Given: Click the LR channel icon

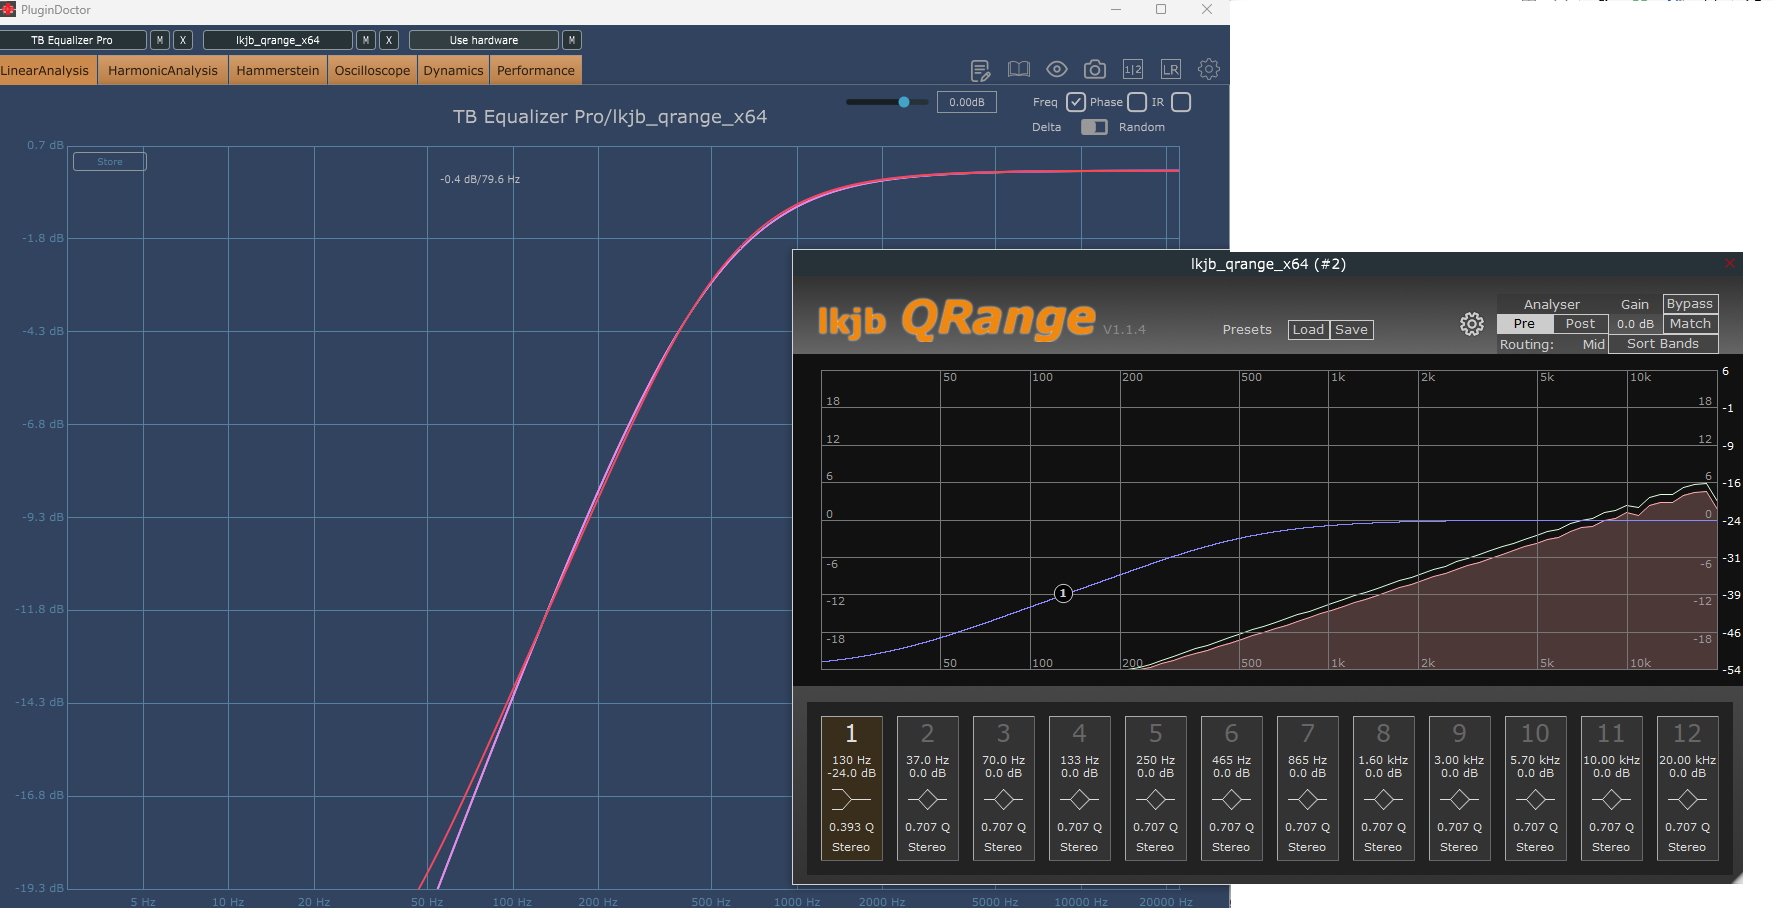Looking at the screenshot, I should pos(1171,69).
